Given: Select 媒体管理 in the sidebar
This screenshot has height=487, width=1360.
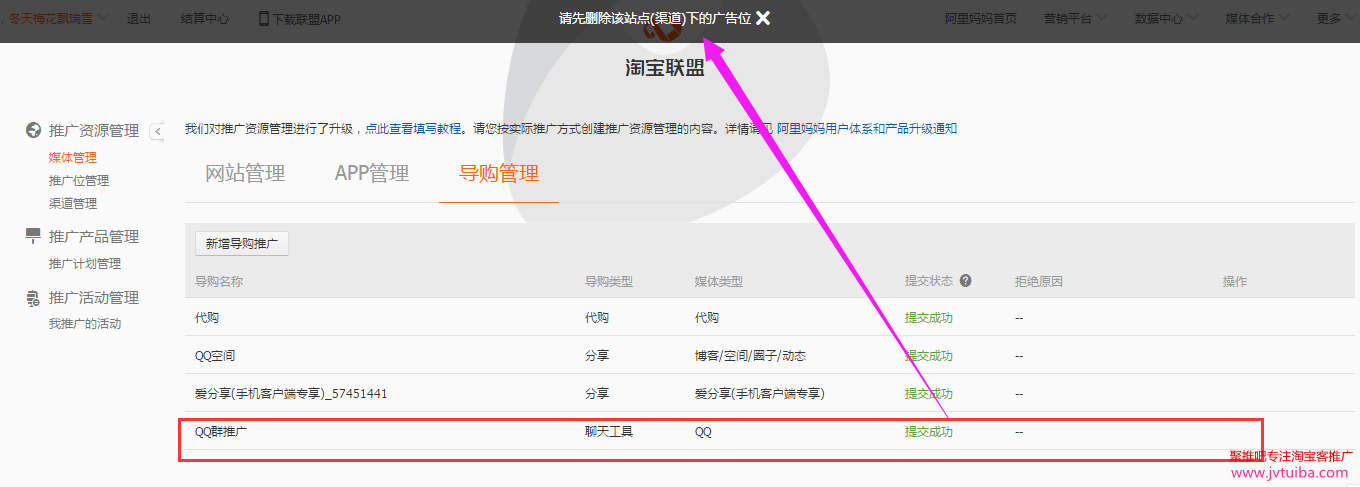Looking at the screenshot, I should tap(73, 158).
